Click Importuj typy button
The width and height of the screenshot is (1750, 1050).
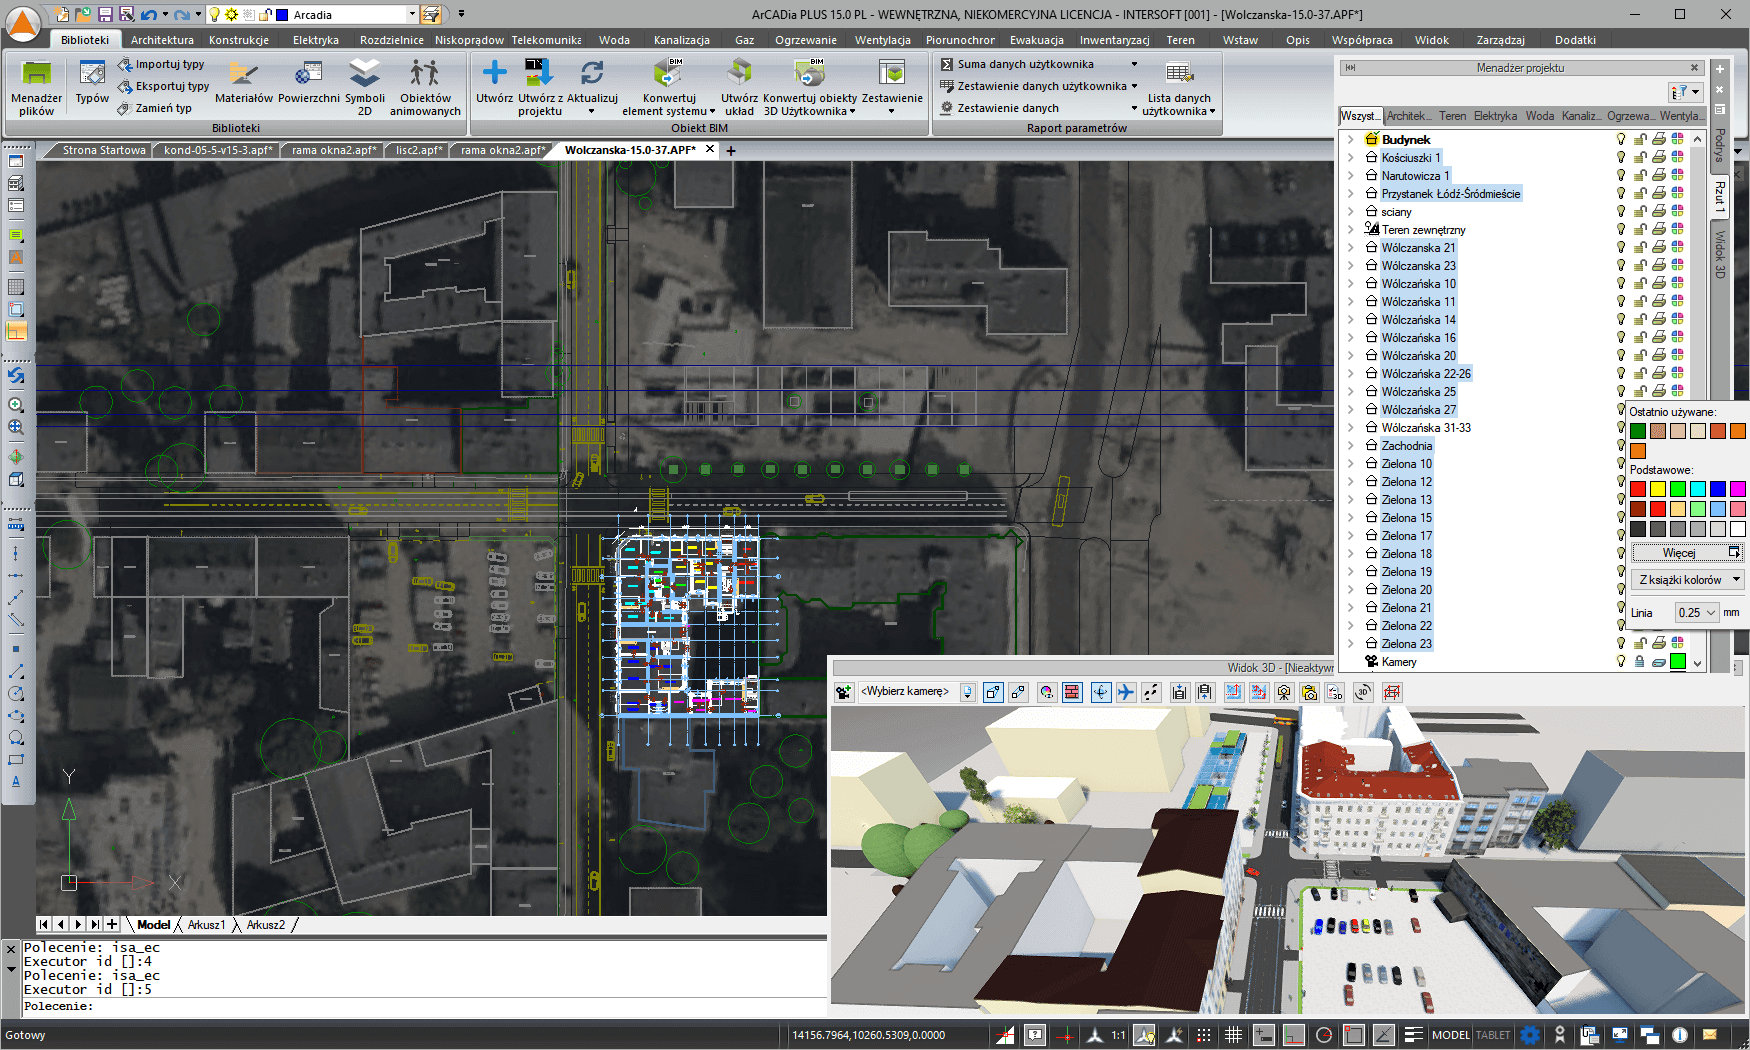pyautogui.click(x=160, y=64)
